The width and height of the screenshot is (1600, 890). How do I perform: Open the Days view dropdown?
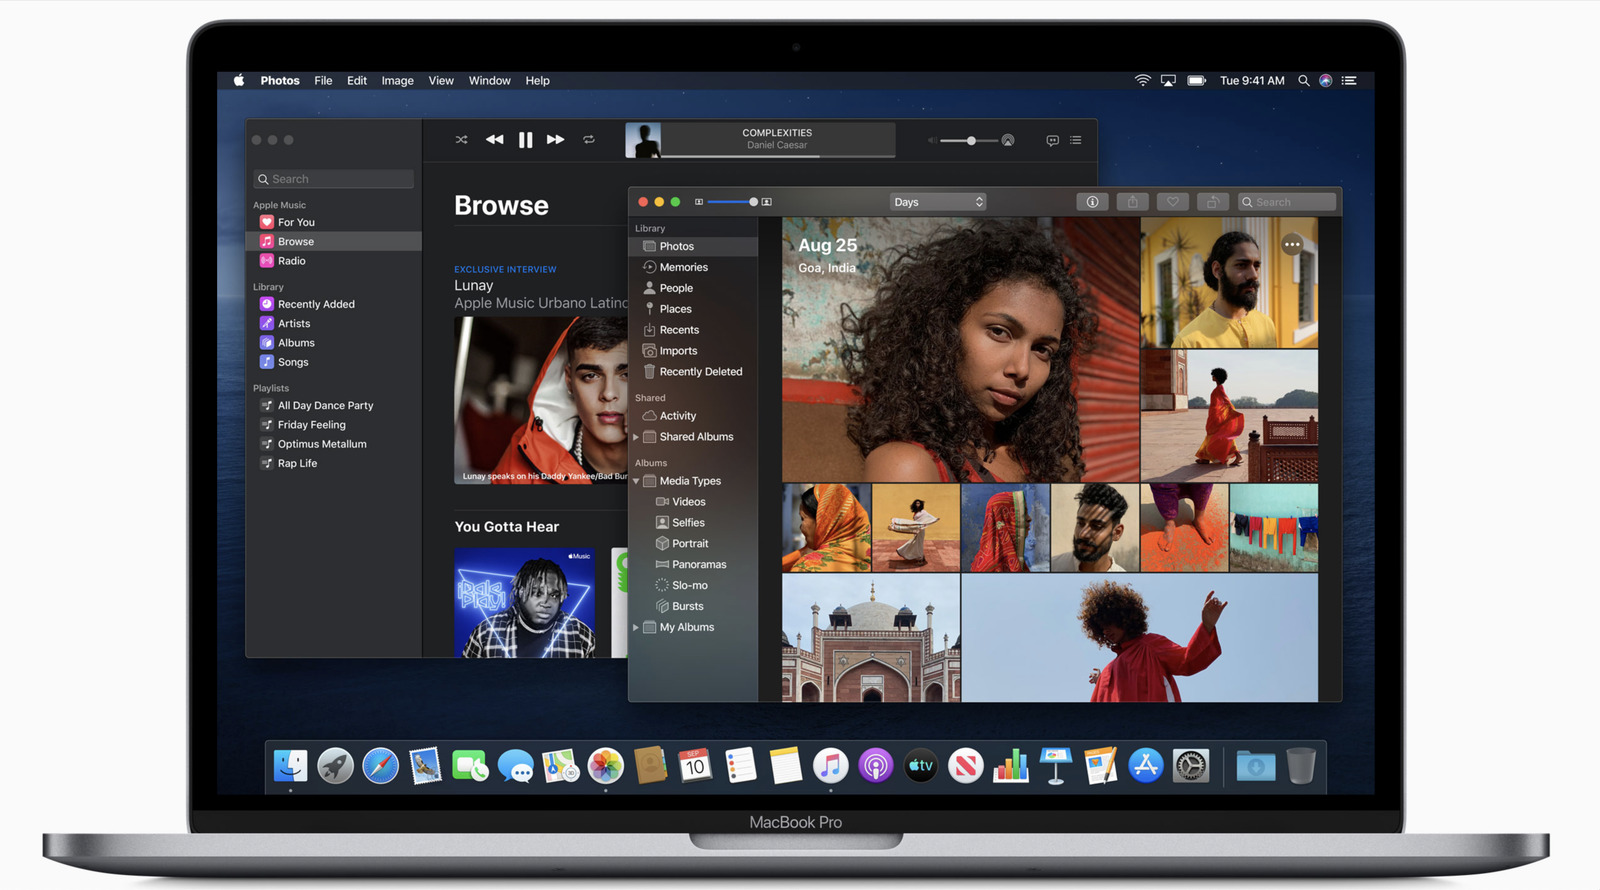point(938,202)
